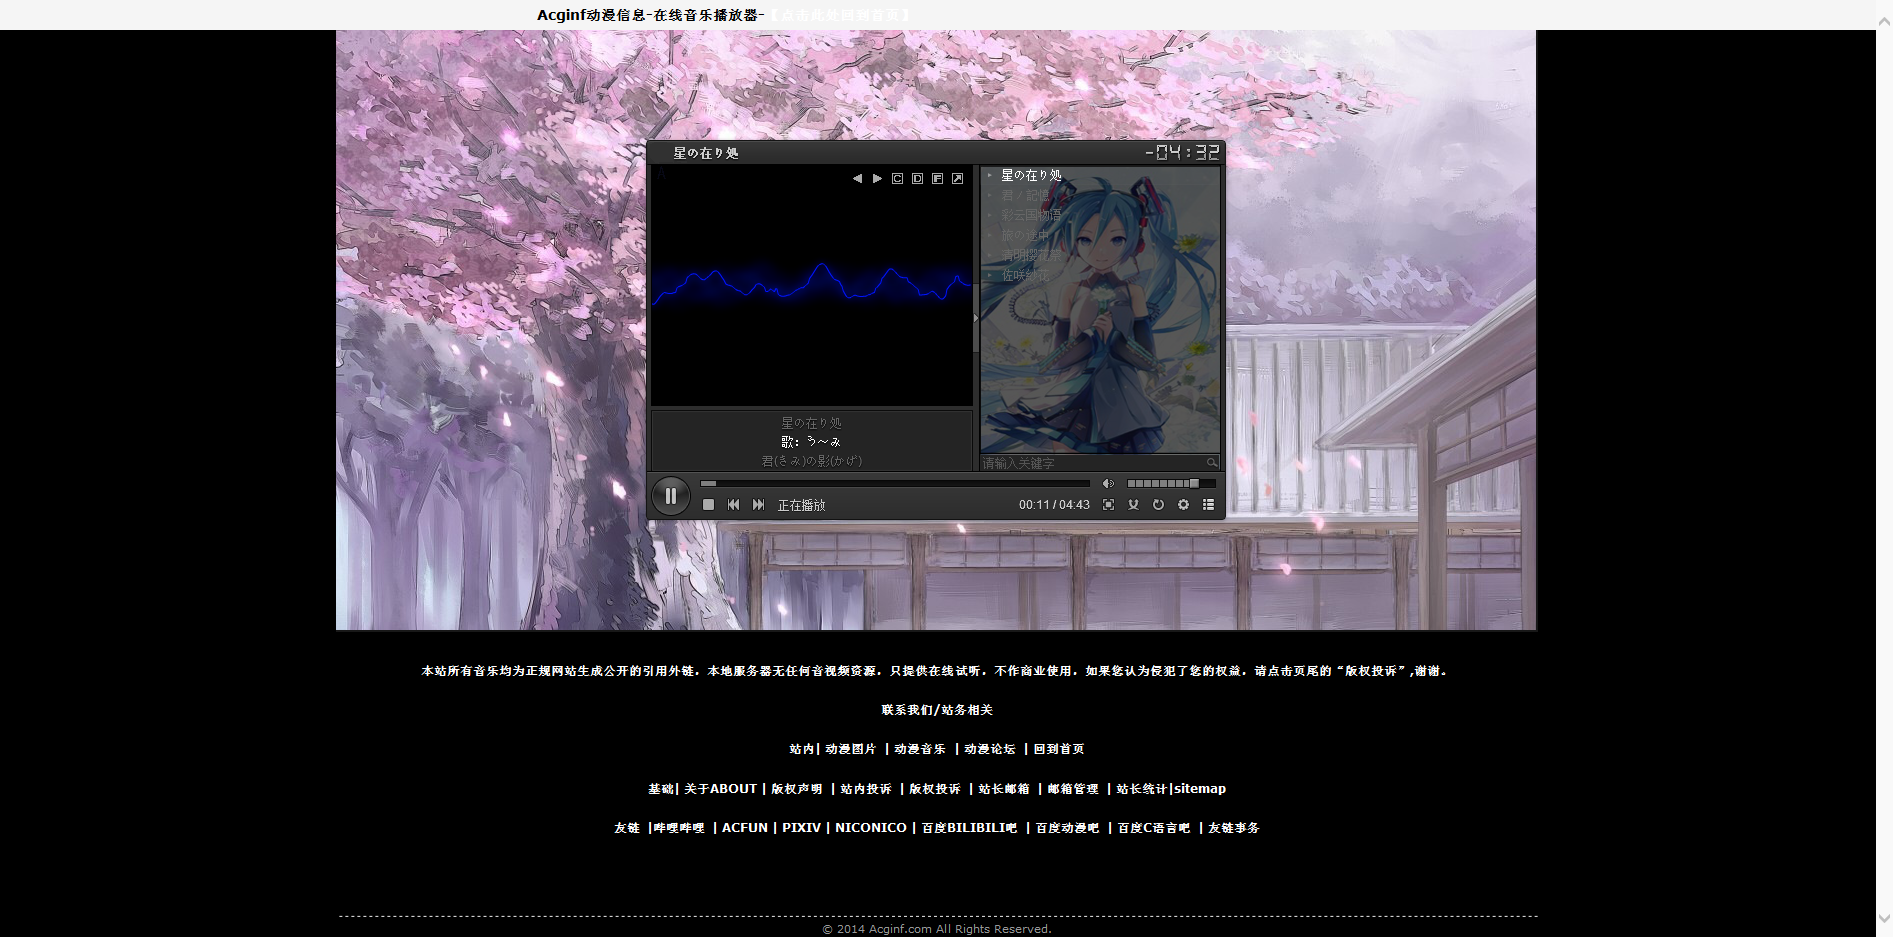This screenshot has width=1893, height=937.
Task: Open the 邮箱管理 link
Action: [1073, 789]
